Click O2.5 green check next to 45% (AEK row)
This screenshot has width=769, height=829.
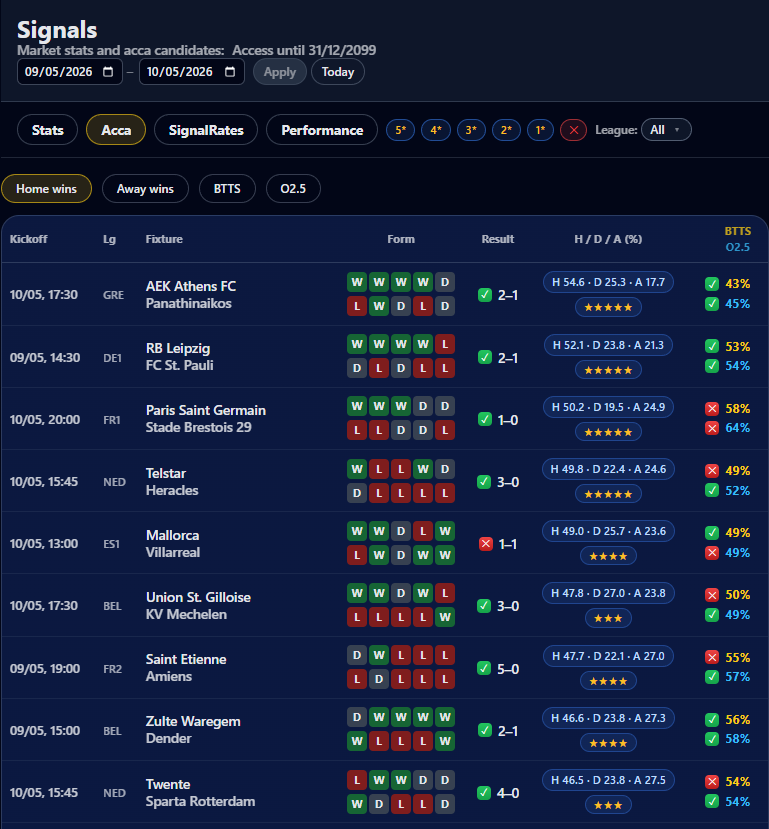coord(712,304)
